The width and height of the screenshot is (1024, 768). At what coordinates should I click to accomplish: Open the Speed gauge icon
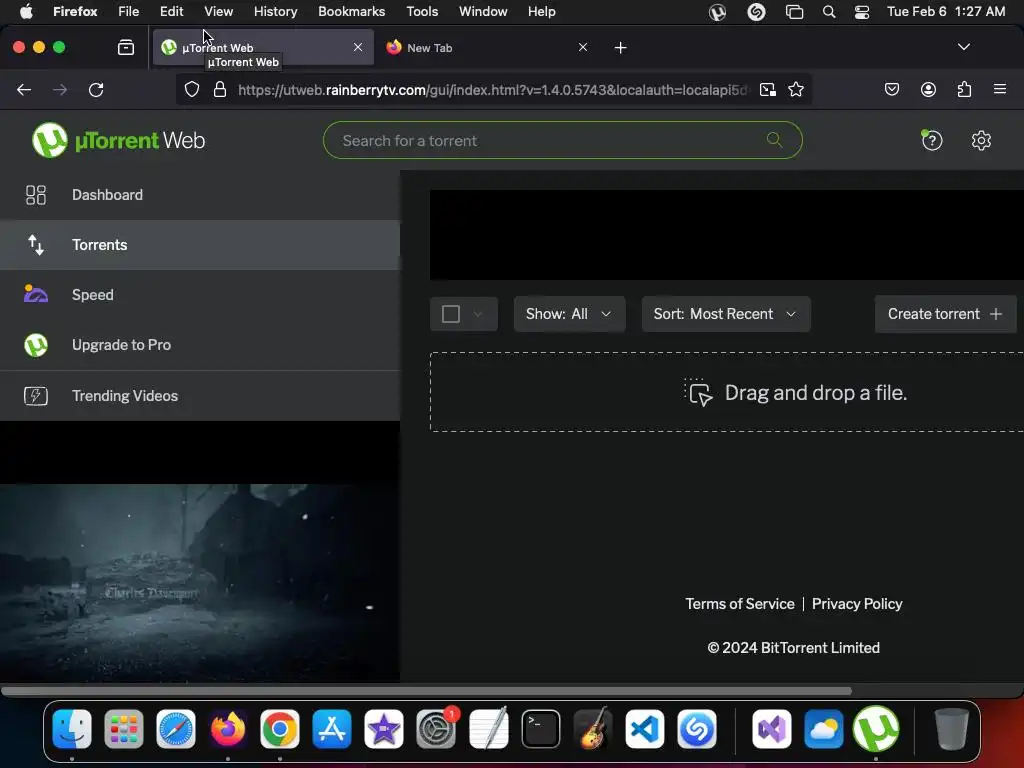[36, 295]
